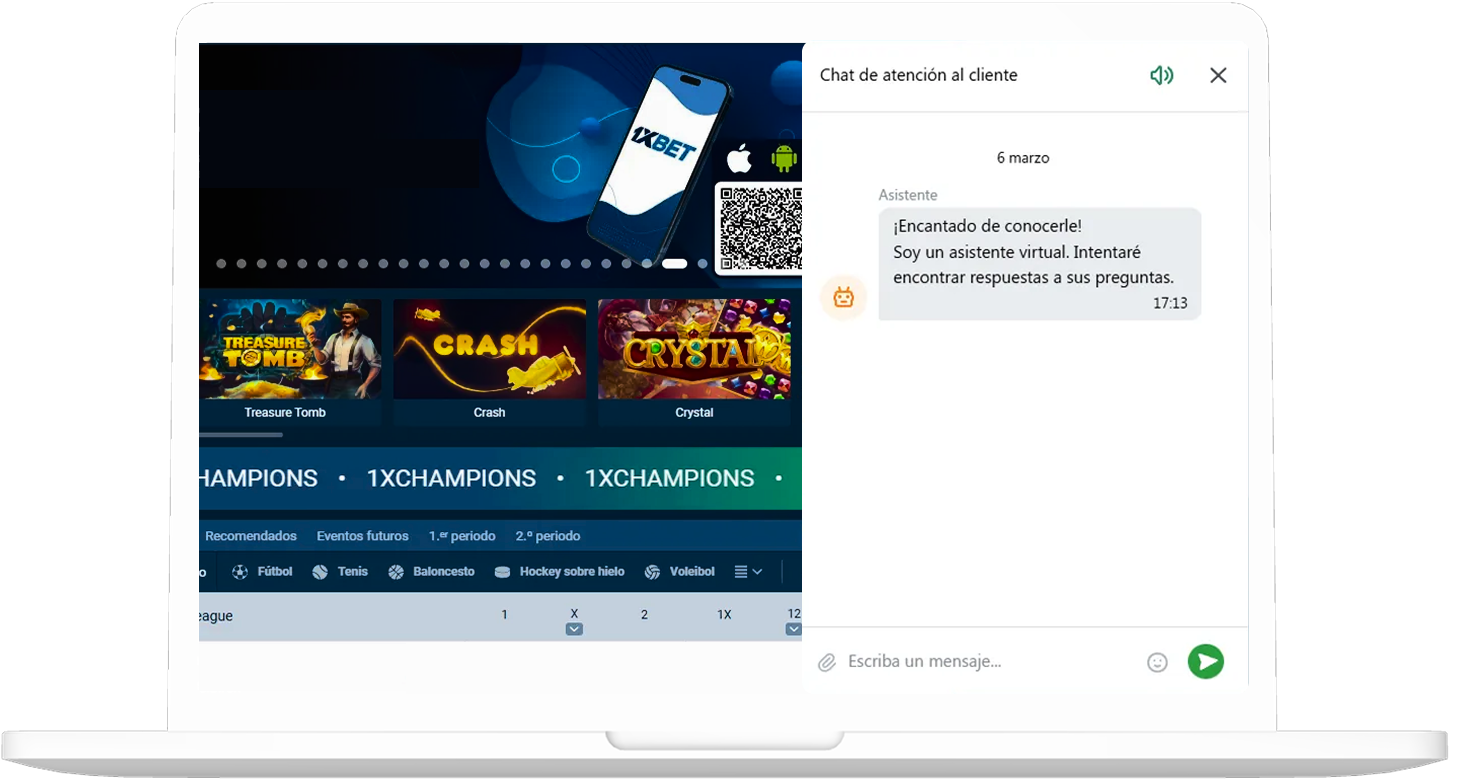Screen dimensions: 1457x783
Task: Click the games row horizontal scrollbar
Action: click(241, 435)
